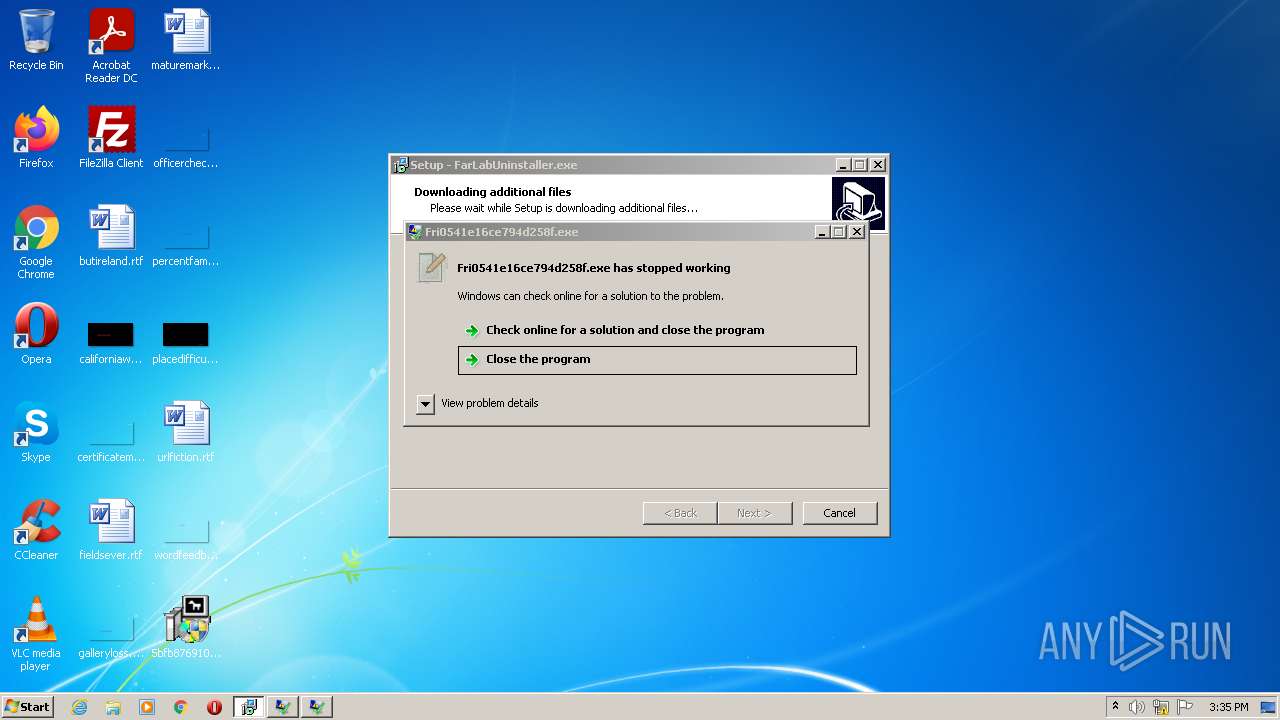Viewport: 1280px width, 720px height.
Task: Show hidden system tray icons
Action: point(1115,707)
